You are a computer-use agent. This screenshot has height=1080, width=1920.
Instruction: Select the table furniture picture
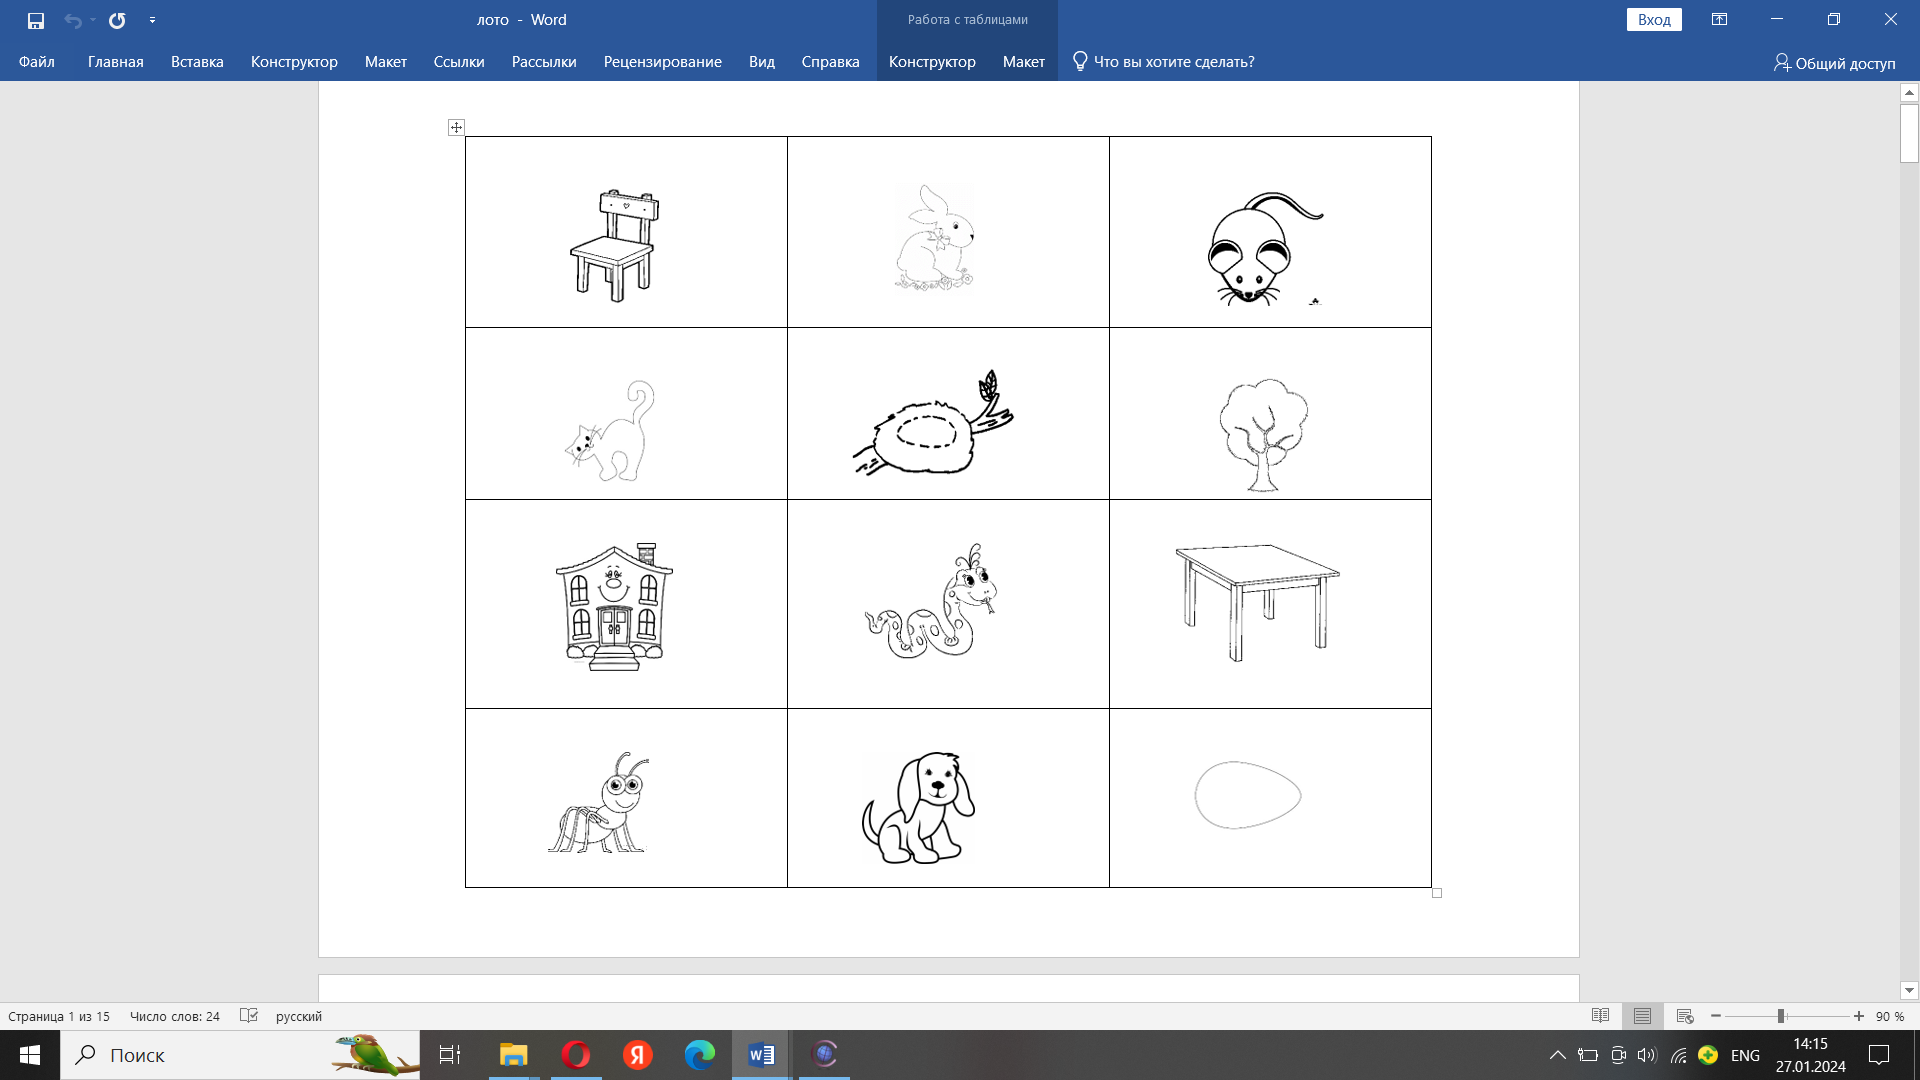pyautogui.click(x=1257, y=602)
